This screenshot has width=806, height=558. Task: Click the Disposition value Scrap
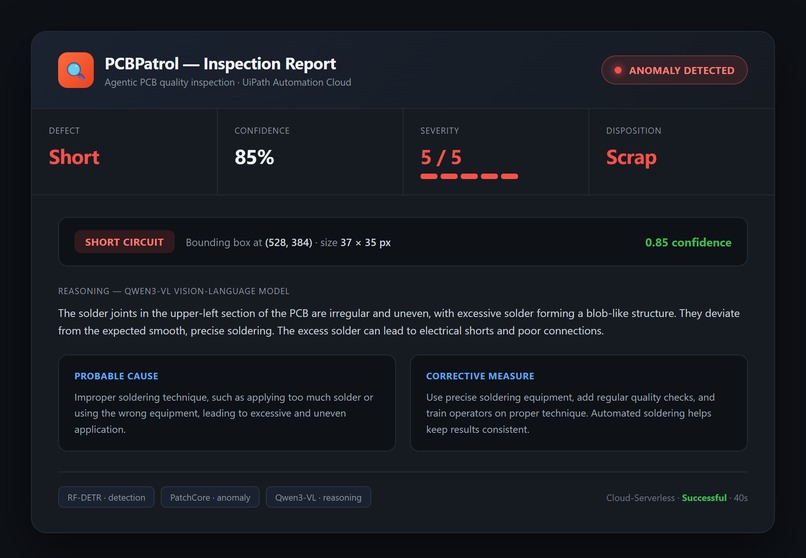click(x=631, y=157)
